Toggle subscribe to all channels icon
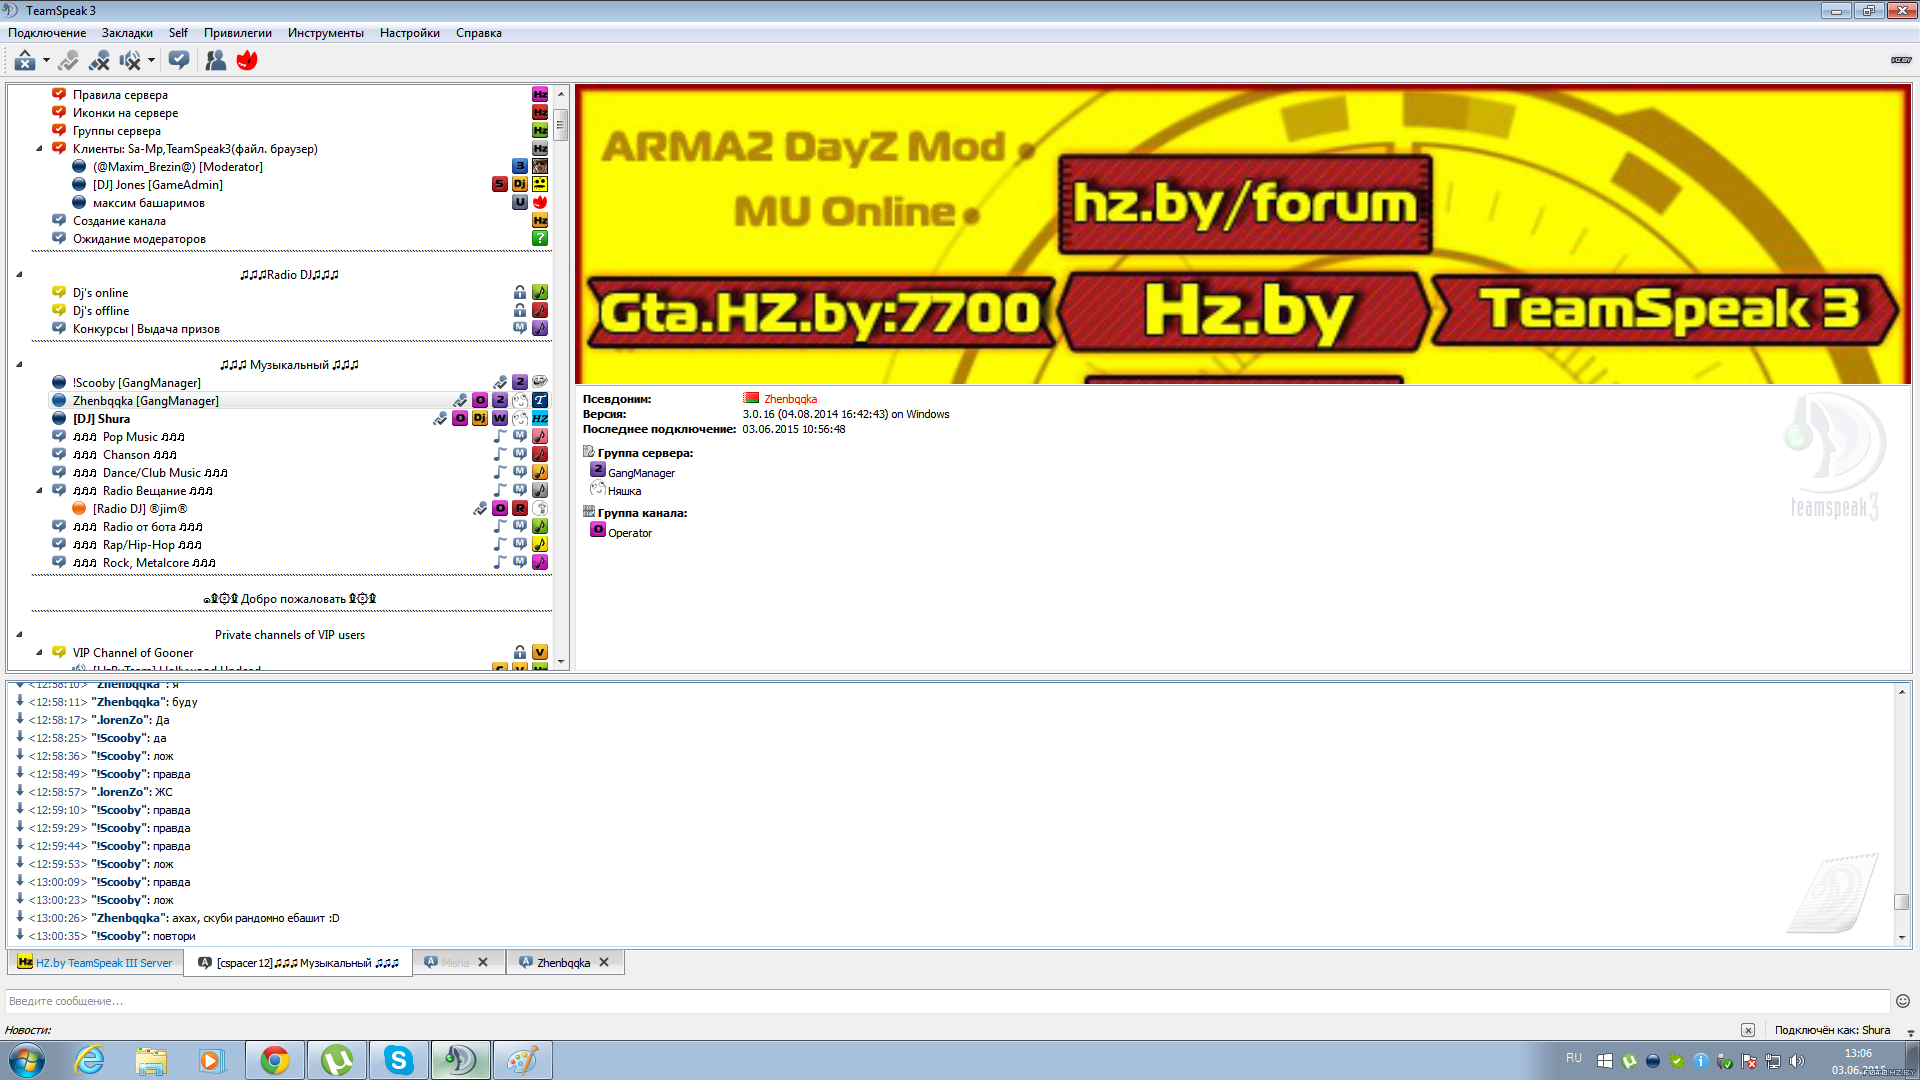 [x=179, y=61]
